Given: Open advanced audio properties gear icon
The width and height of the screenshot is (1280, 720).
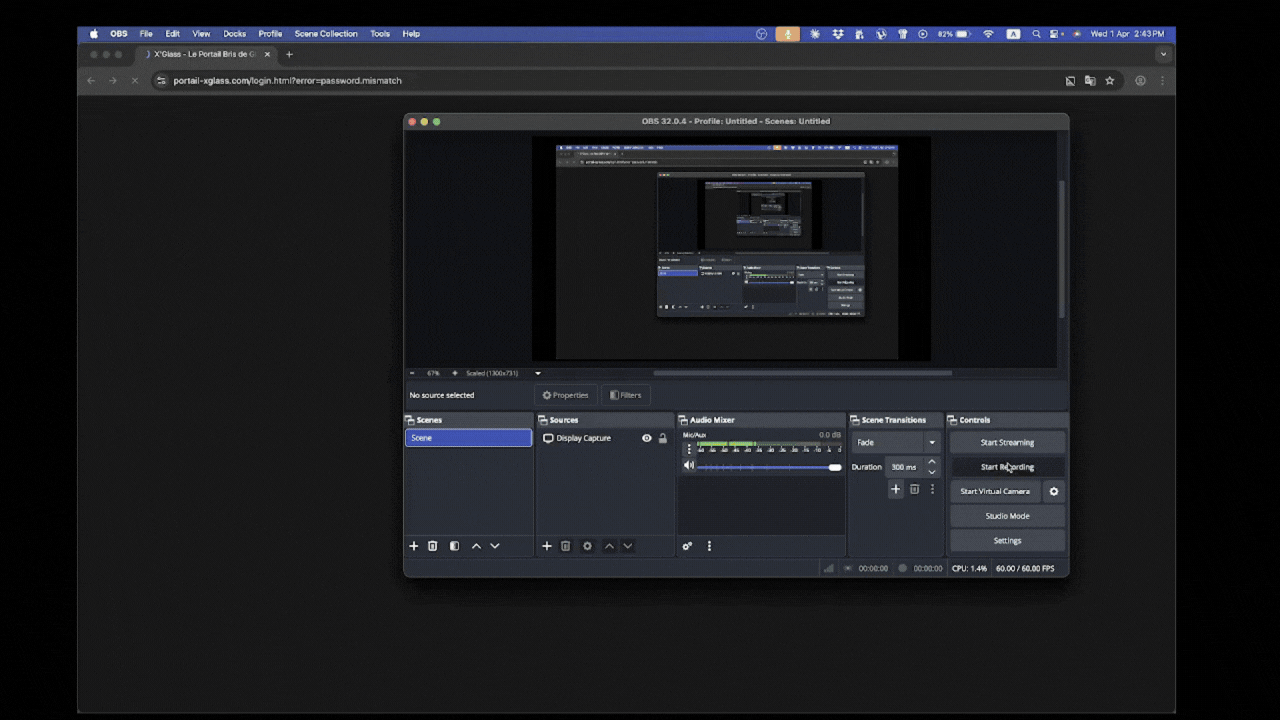Looking at the screenshot, I should (687, 546).
